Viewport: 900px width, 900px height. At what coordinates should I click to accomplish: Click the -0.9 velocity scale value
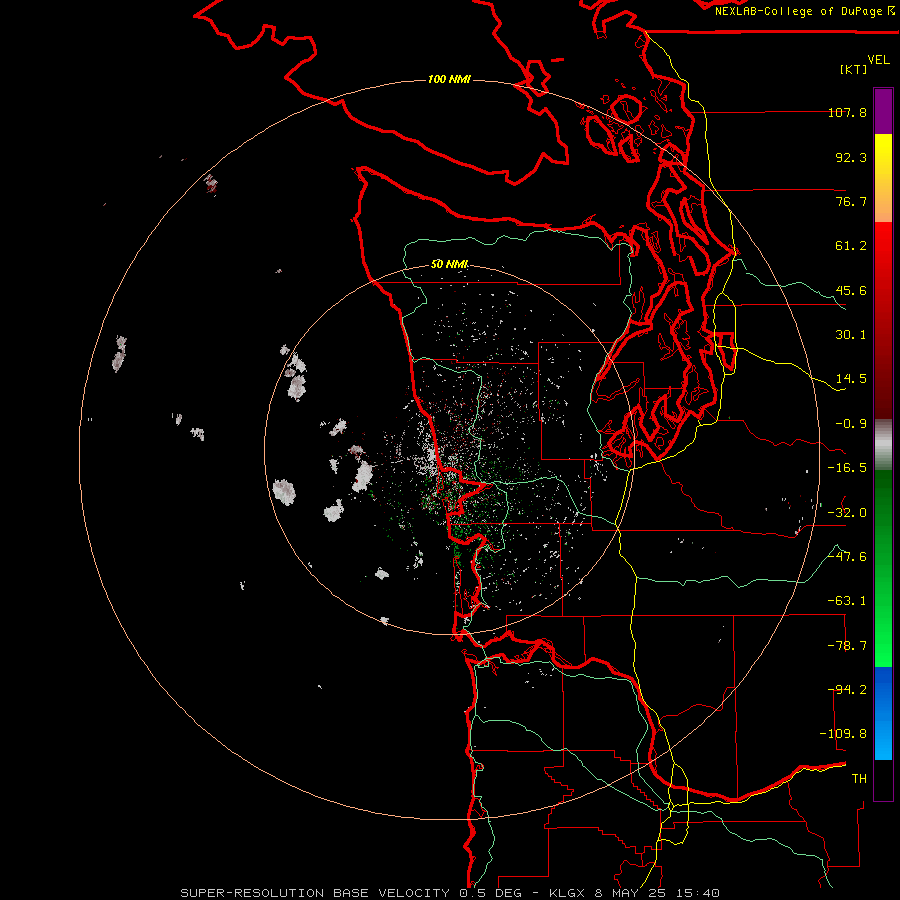pyautogui.click(x=851, y=424)
